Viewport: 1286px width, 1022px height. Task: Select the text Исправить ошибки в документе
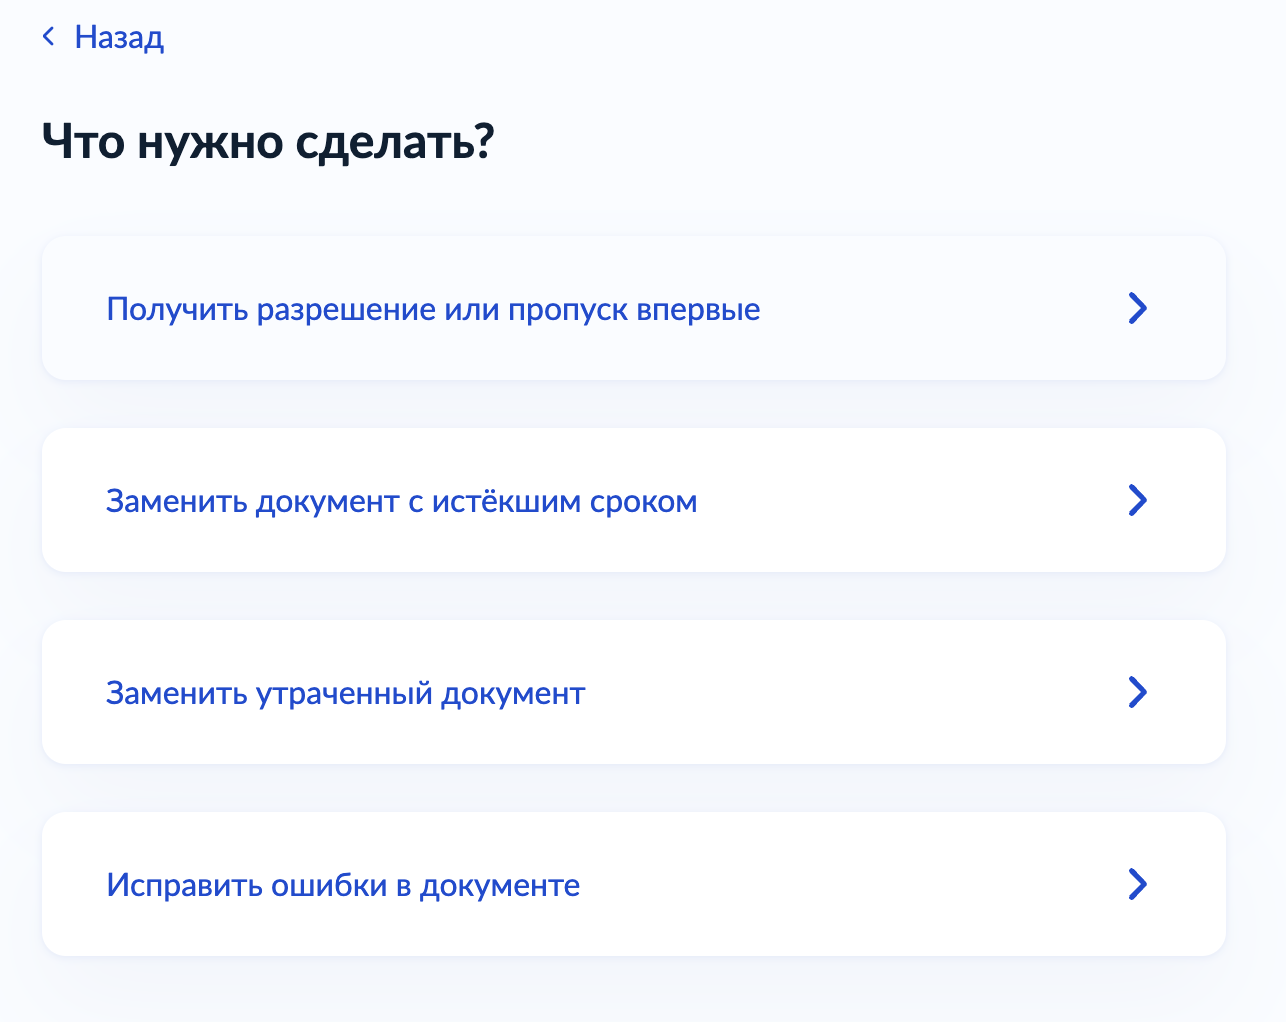click(343, 885)
